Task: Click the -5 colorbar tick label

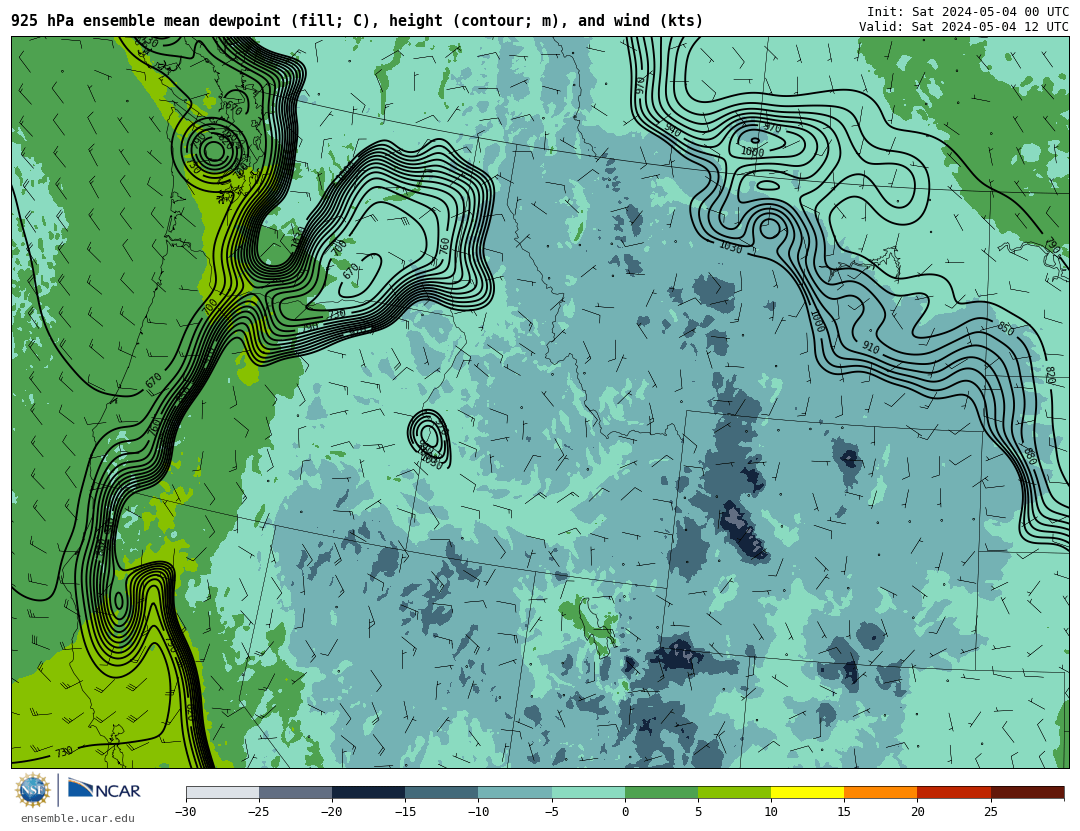Action: click(x=551, y=812)
